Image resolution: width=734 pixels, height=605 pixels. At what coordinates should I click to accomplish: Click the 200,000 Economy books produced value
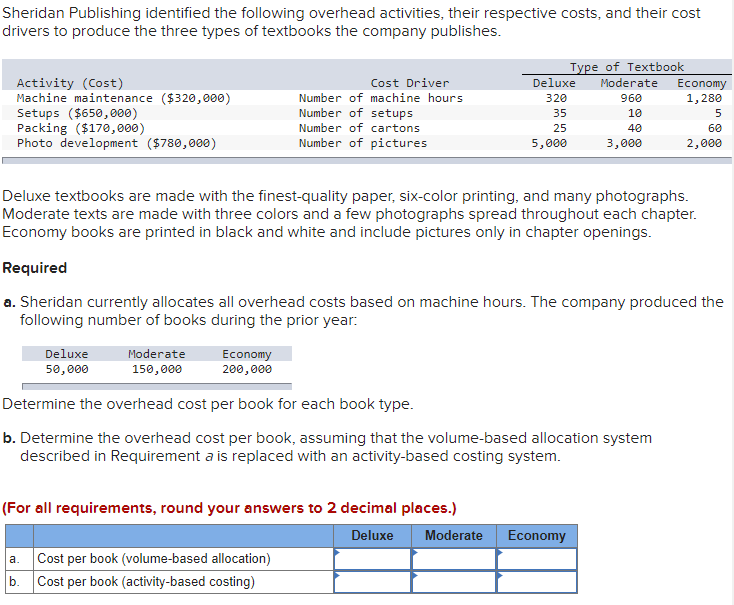tap(247, 369)
